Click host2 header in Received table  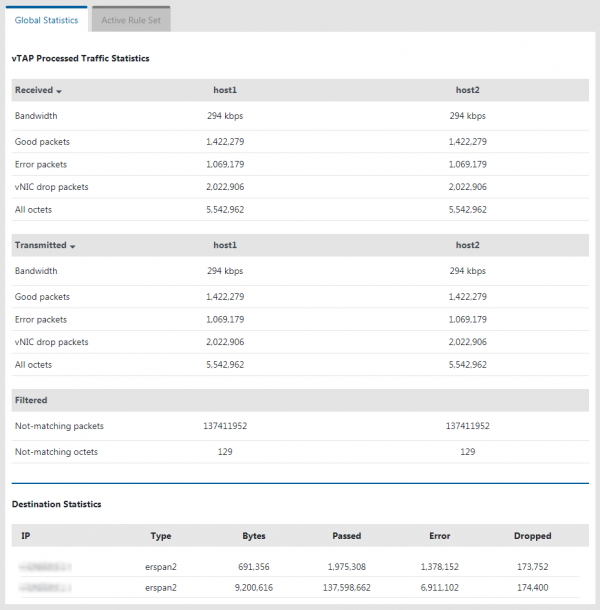(467, 90)
